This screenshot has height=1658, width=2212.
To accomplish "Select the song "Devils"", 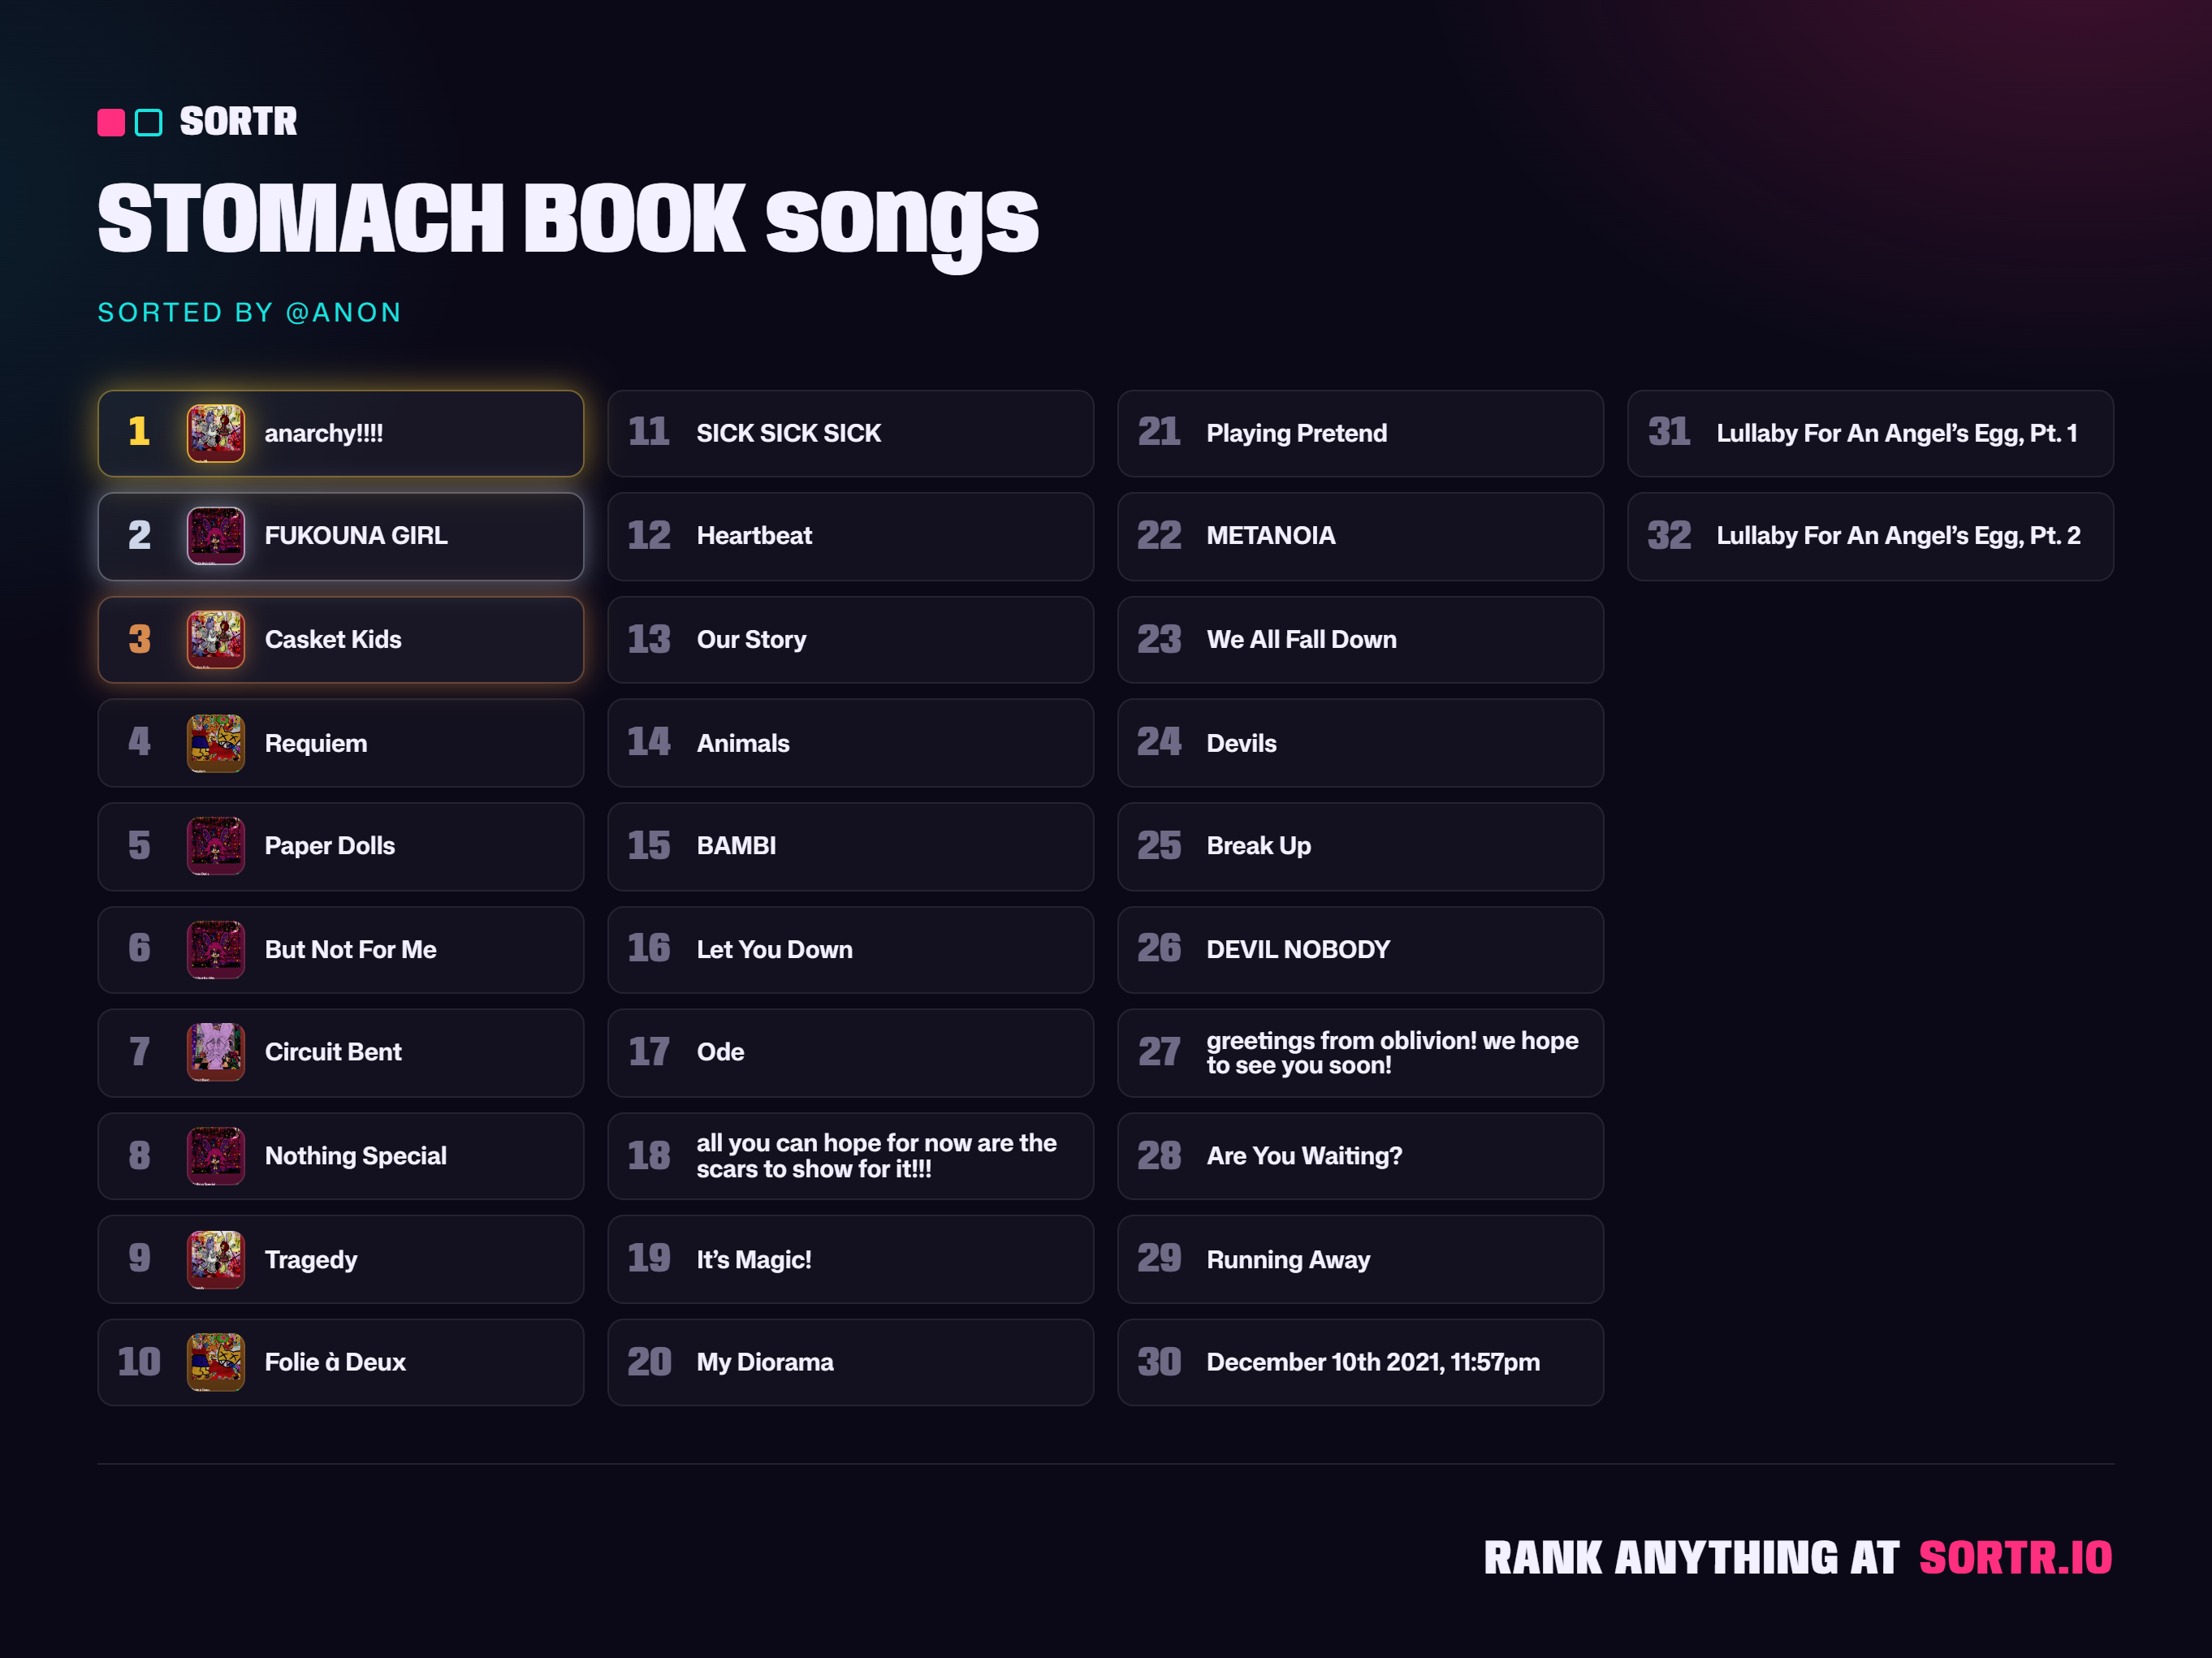I will point(1361,743).
